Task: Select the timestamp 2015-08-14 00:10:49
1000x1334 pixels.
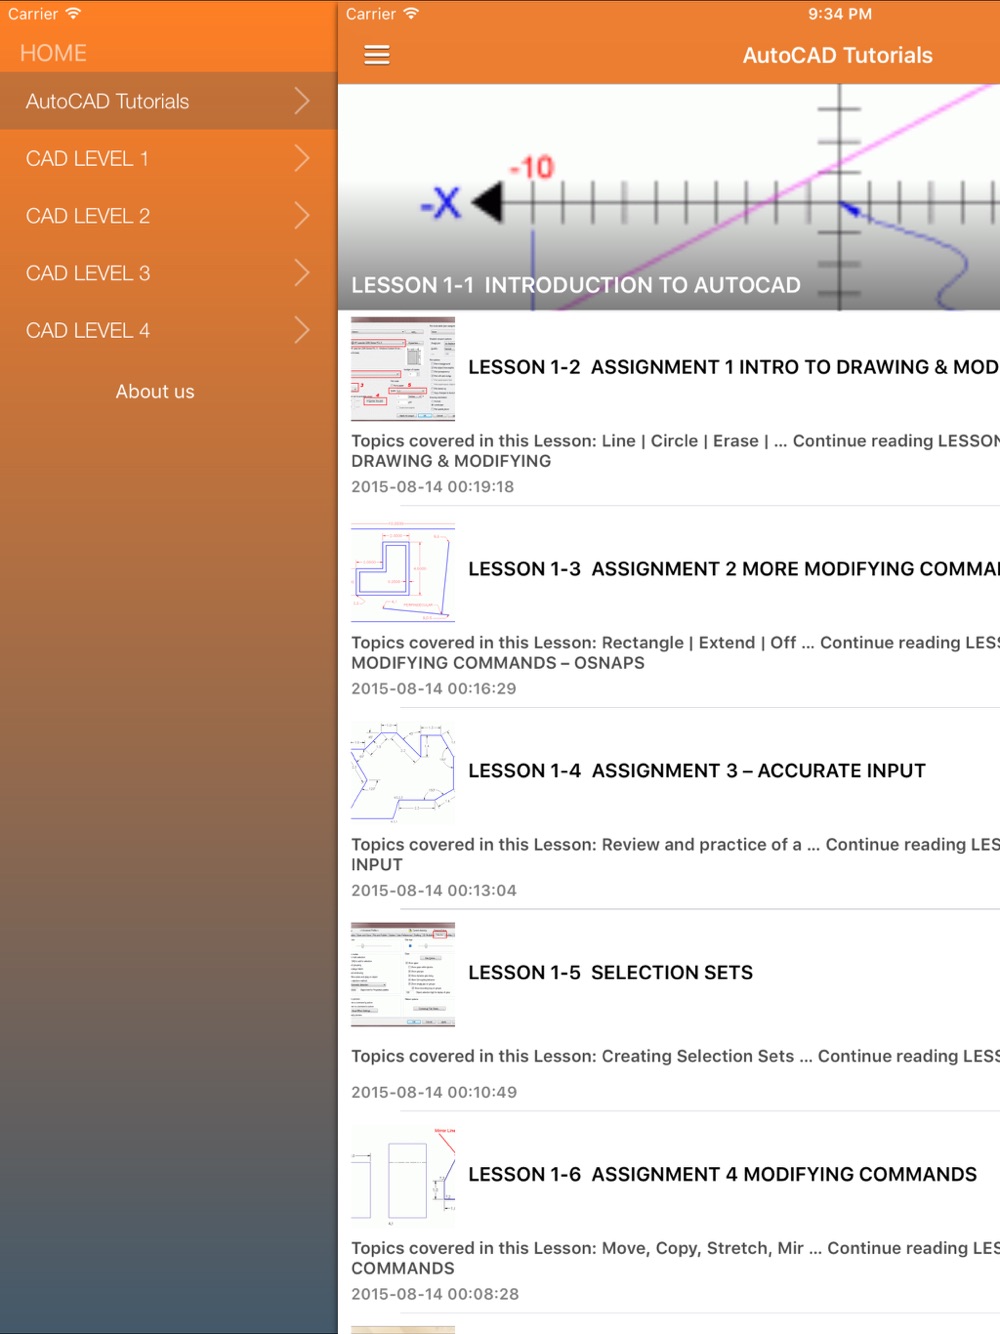Action: pyautogui.click(x=434, y=1093)
